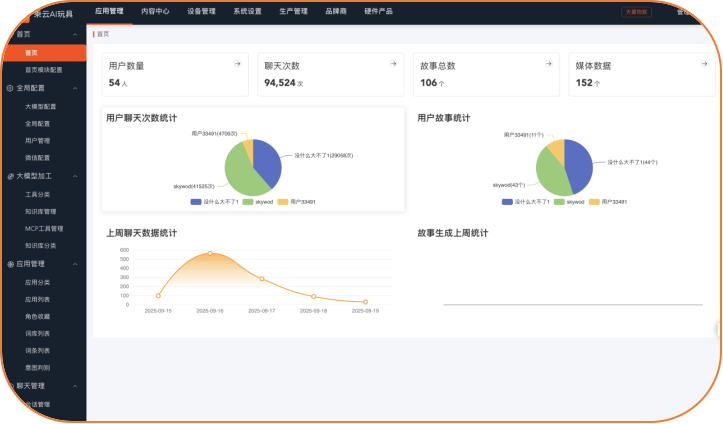Click the arrow icon on 故事总数 card
723x424 pixels.
click(545, 64)
